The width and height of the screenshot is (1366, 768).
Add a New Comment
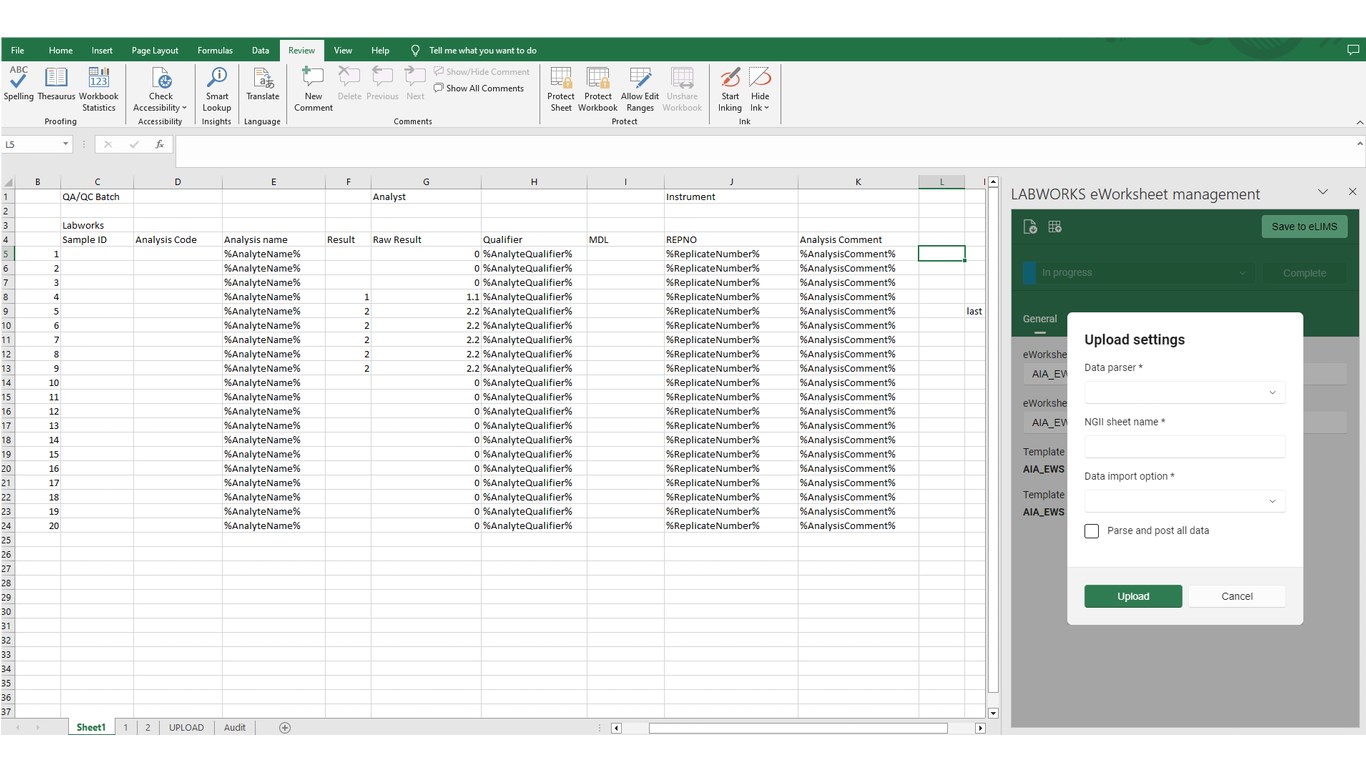[x=313, y=89]
